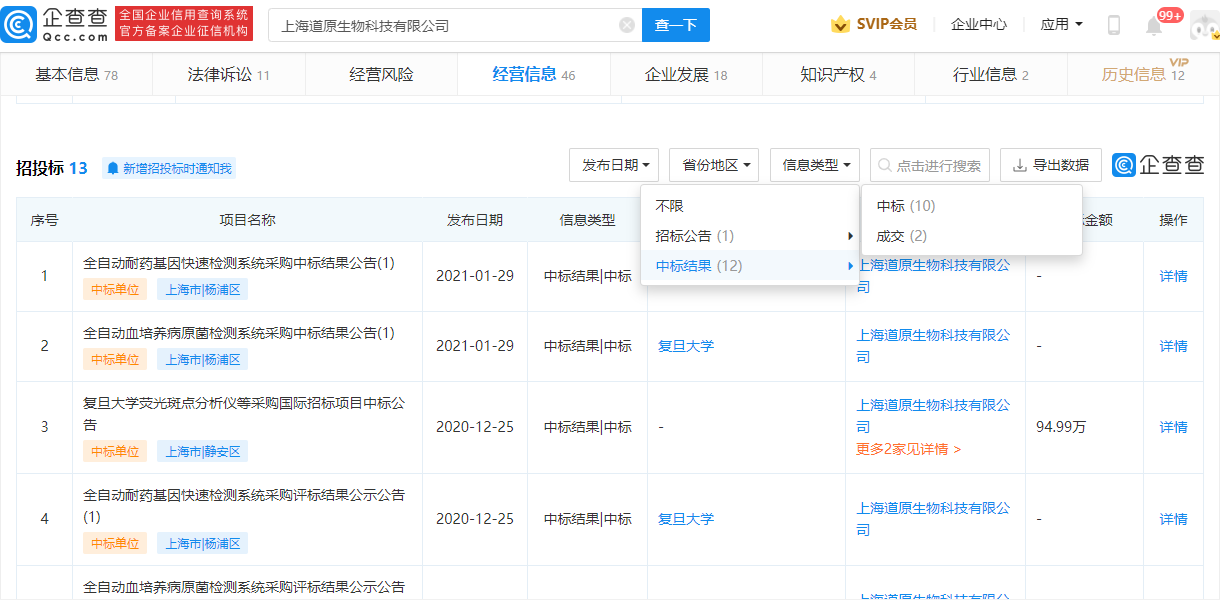Click the 查一下 search button
The height and width of the screenshot is (600, 1220).
(676, 26)
